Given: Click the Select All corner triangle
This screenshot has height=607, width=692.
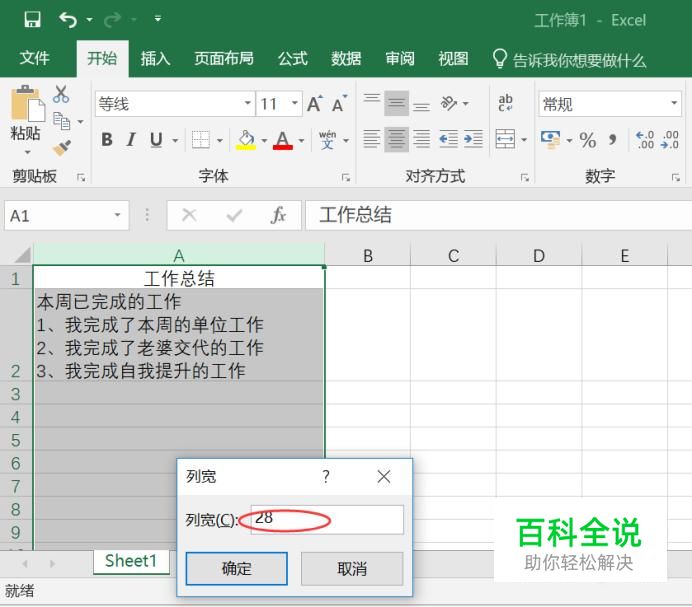Looking at the screenshot, I should 21,255.
